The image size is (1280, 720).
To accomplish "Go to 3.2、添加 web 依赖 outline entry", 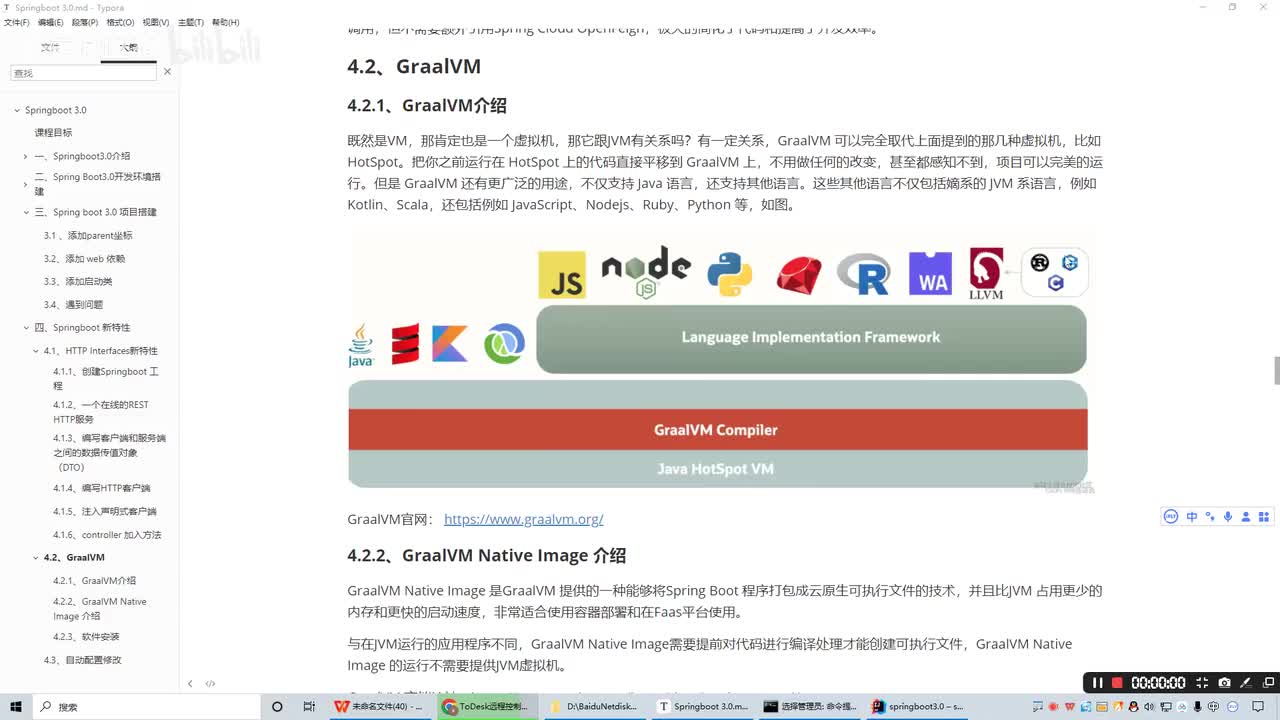I will 84,258.
